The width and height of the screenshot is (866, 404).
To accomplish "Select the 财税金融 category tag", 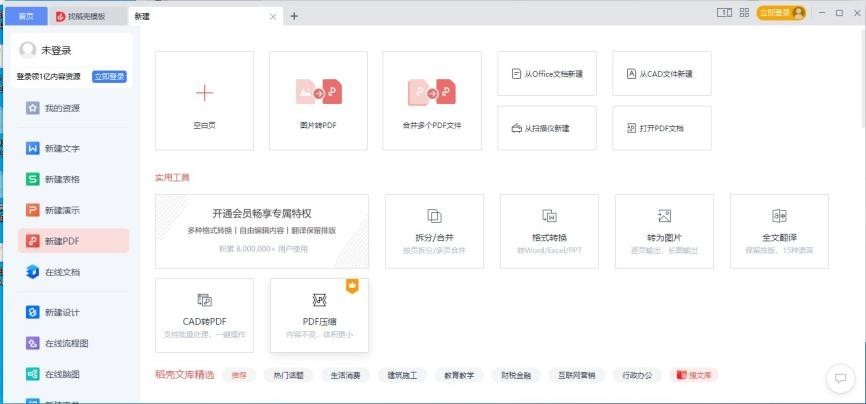I will [516, 375].
